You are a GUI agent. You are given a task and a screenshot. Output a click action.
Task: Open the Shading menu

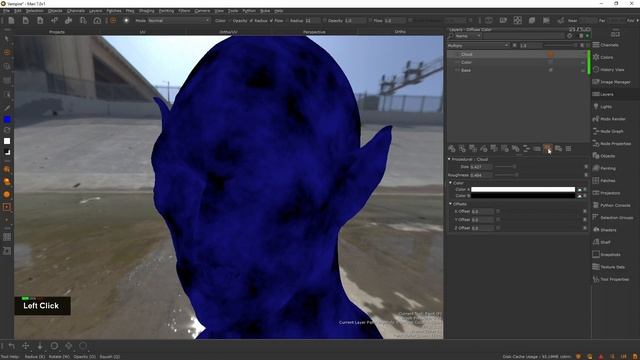(147, 11)
